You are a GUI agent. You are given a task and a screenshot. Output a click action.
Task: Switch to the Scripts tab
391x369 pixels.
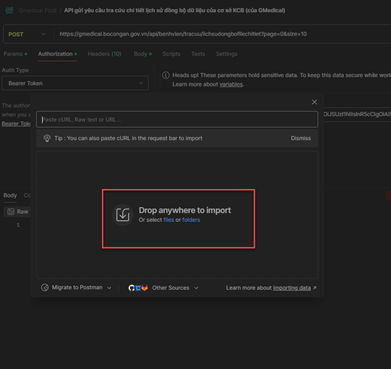click(x=171, y=54)
